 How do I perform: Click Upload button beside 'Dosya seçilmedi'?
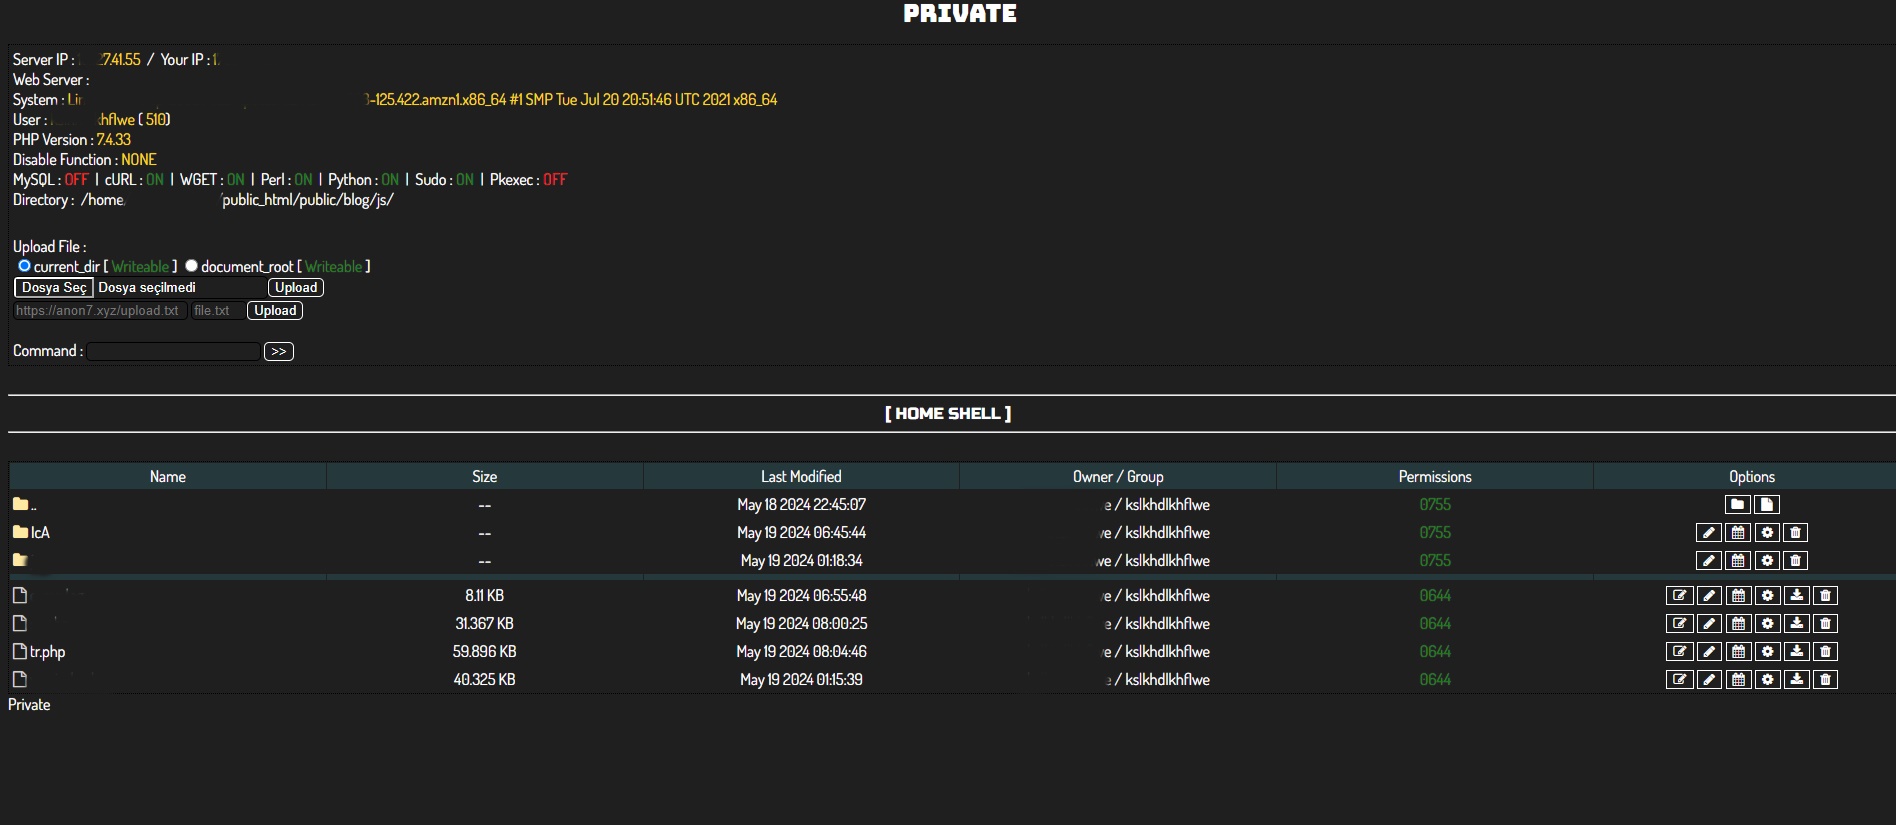pyautogui.click(x=296, y=288)
